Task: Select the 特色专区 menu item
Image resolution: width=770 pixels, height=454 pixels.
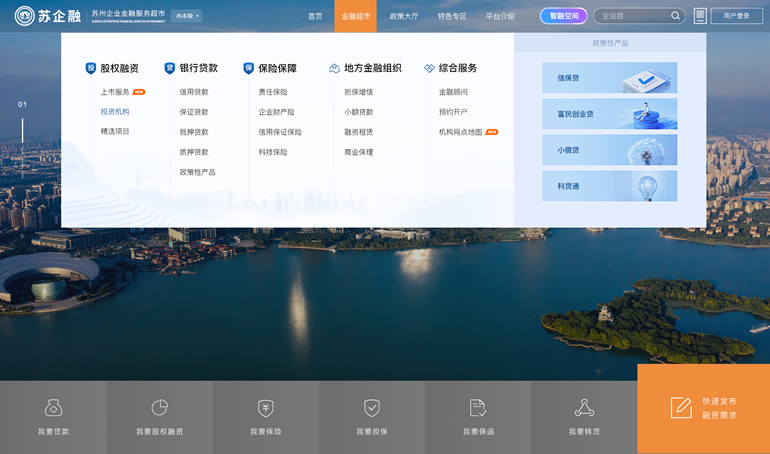Action: tap(452, 16)
